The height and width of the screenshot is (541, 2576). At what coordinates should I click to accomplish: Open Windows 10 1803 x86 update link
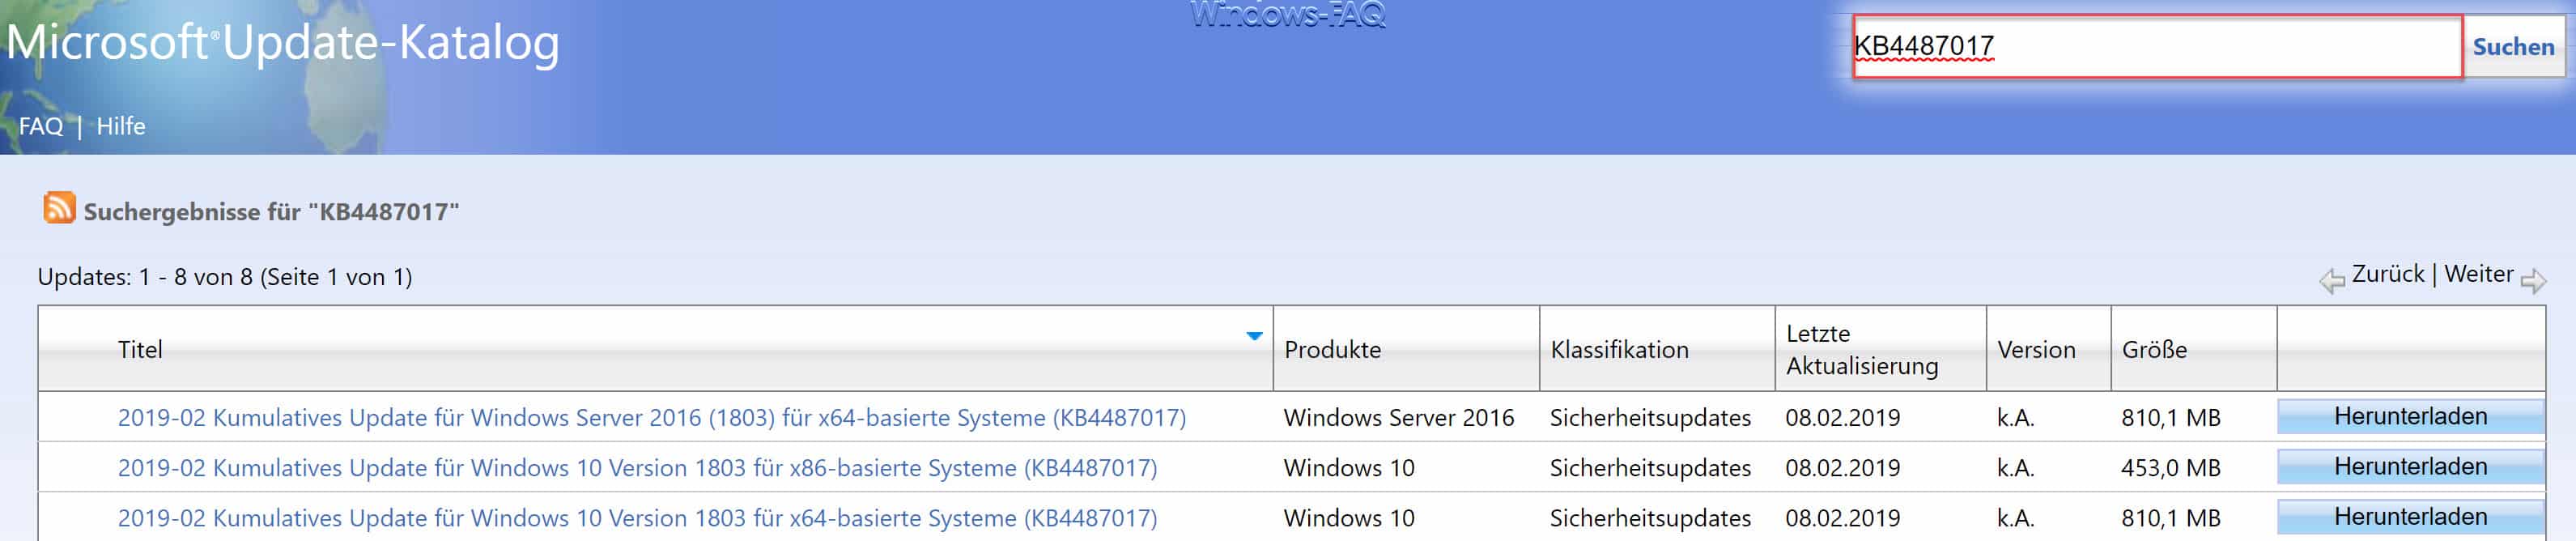(x=637, y=467)
